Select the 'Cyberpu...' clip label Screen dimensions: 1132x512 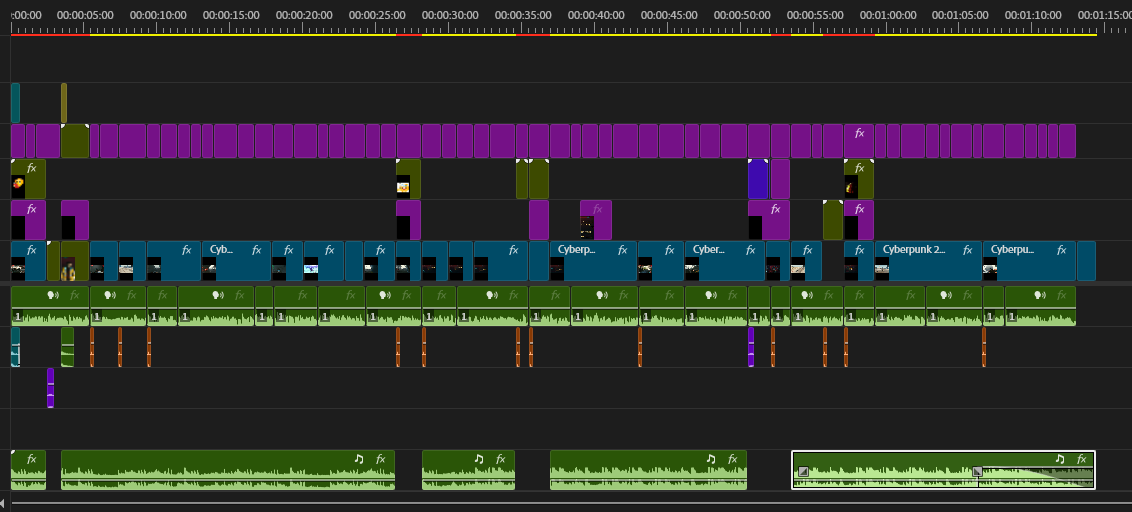[1012, 250]
